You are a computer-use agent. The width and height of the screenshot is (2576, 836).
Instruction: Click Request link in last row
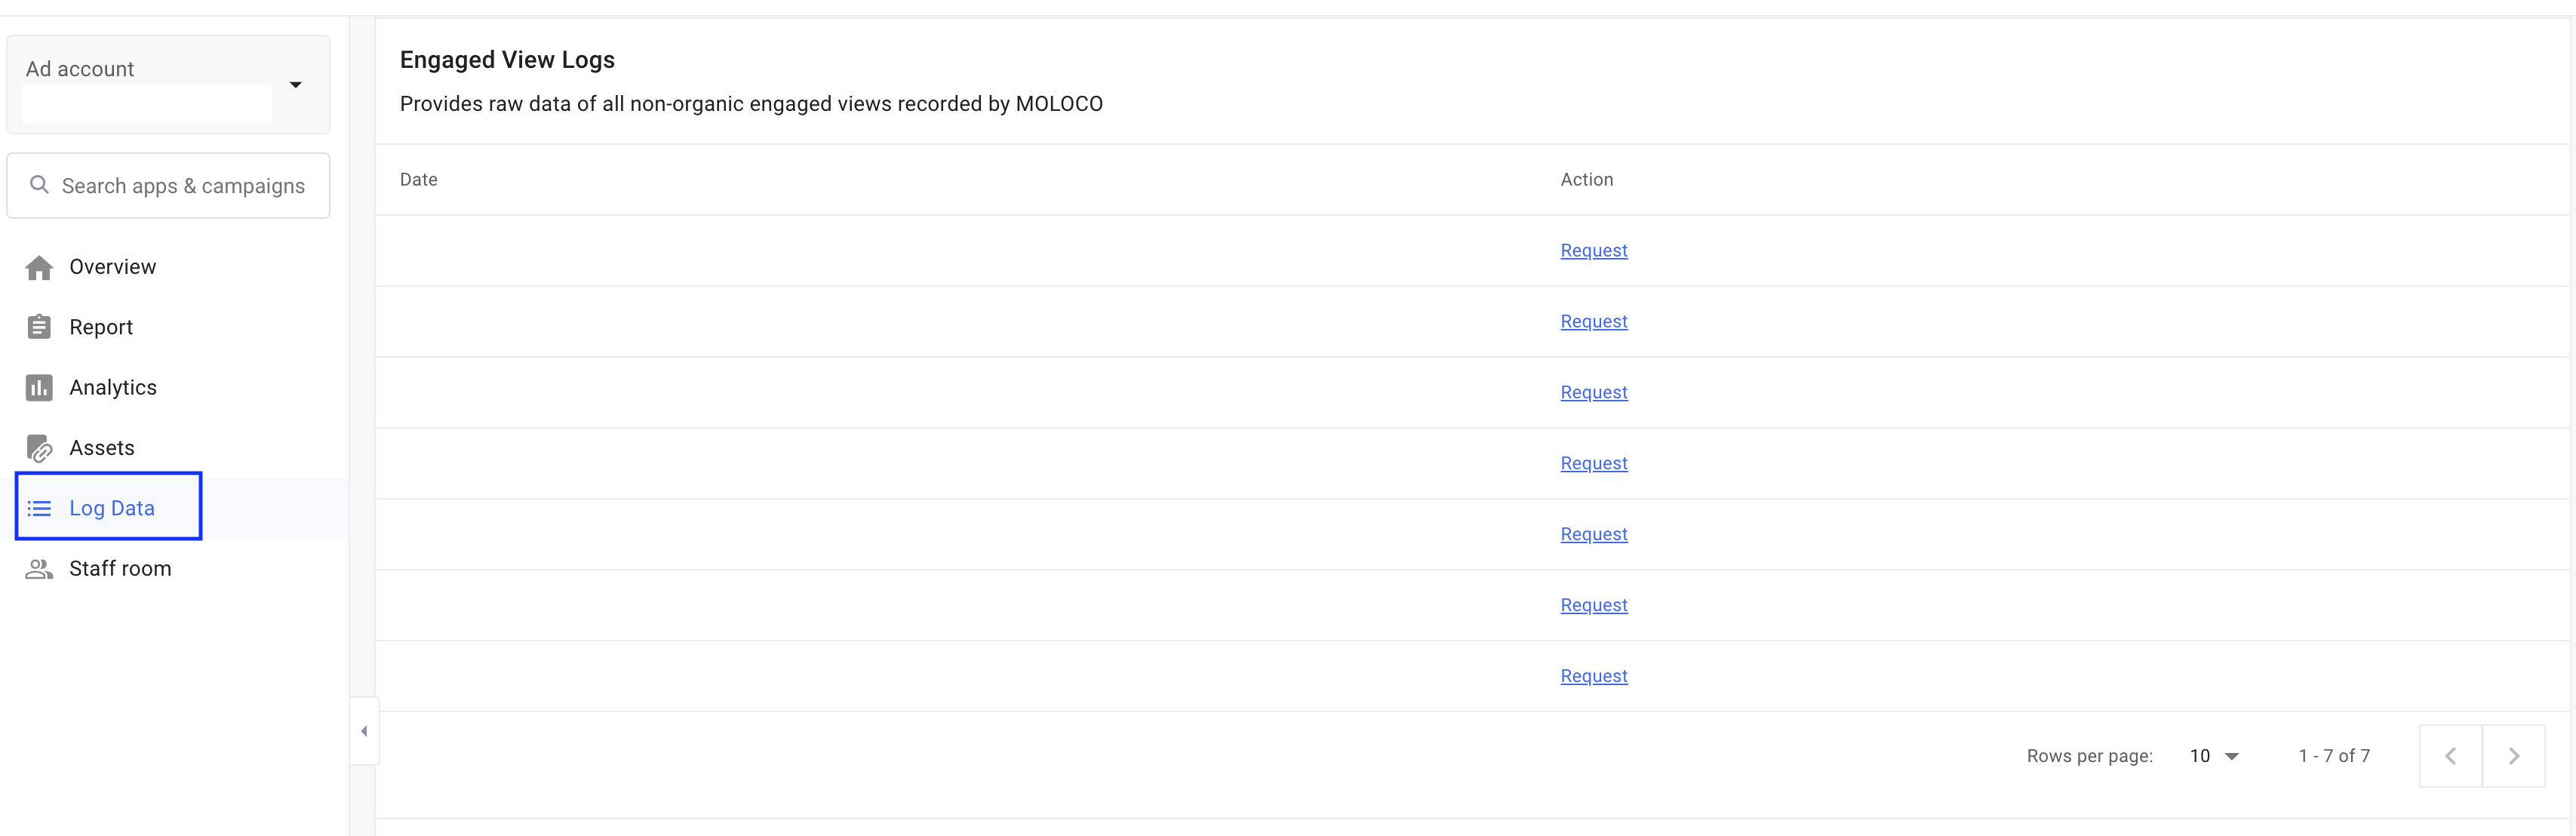(x=1593, y=677)
